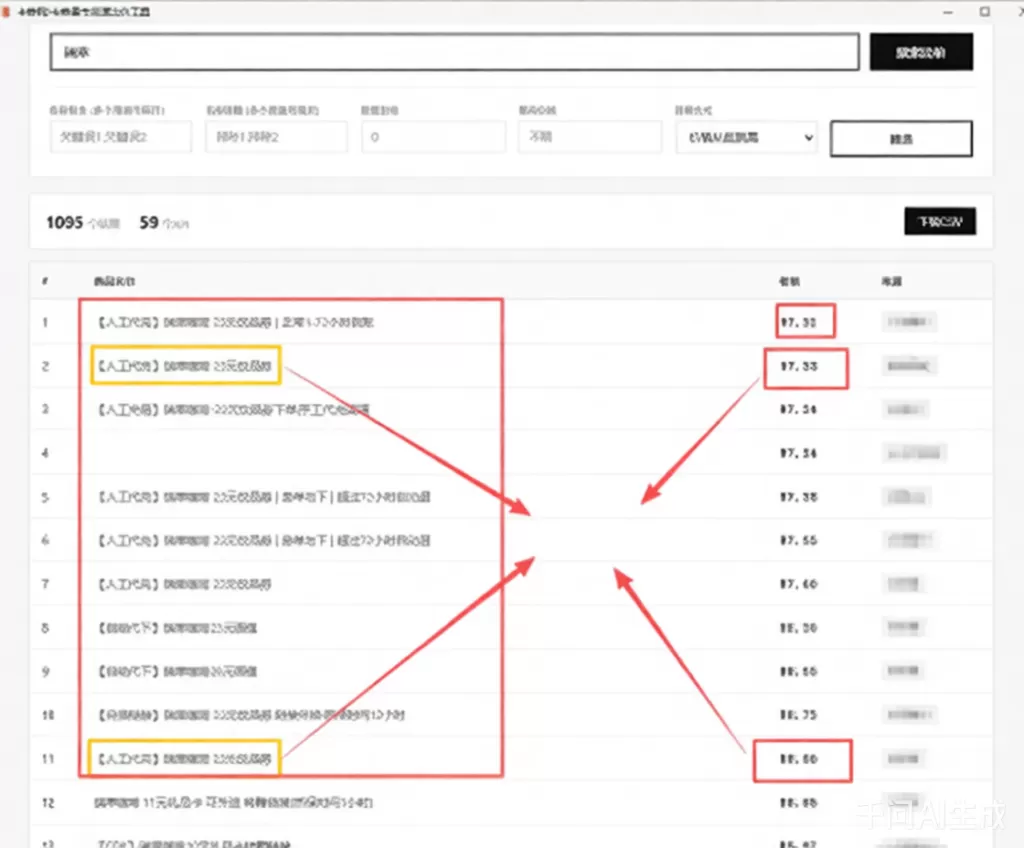The width and height of the screenshot is (1024, 848).
Task: Focus the second keyword filter input
Action: (276, 137)
